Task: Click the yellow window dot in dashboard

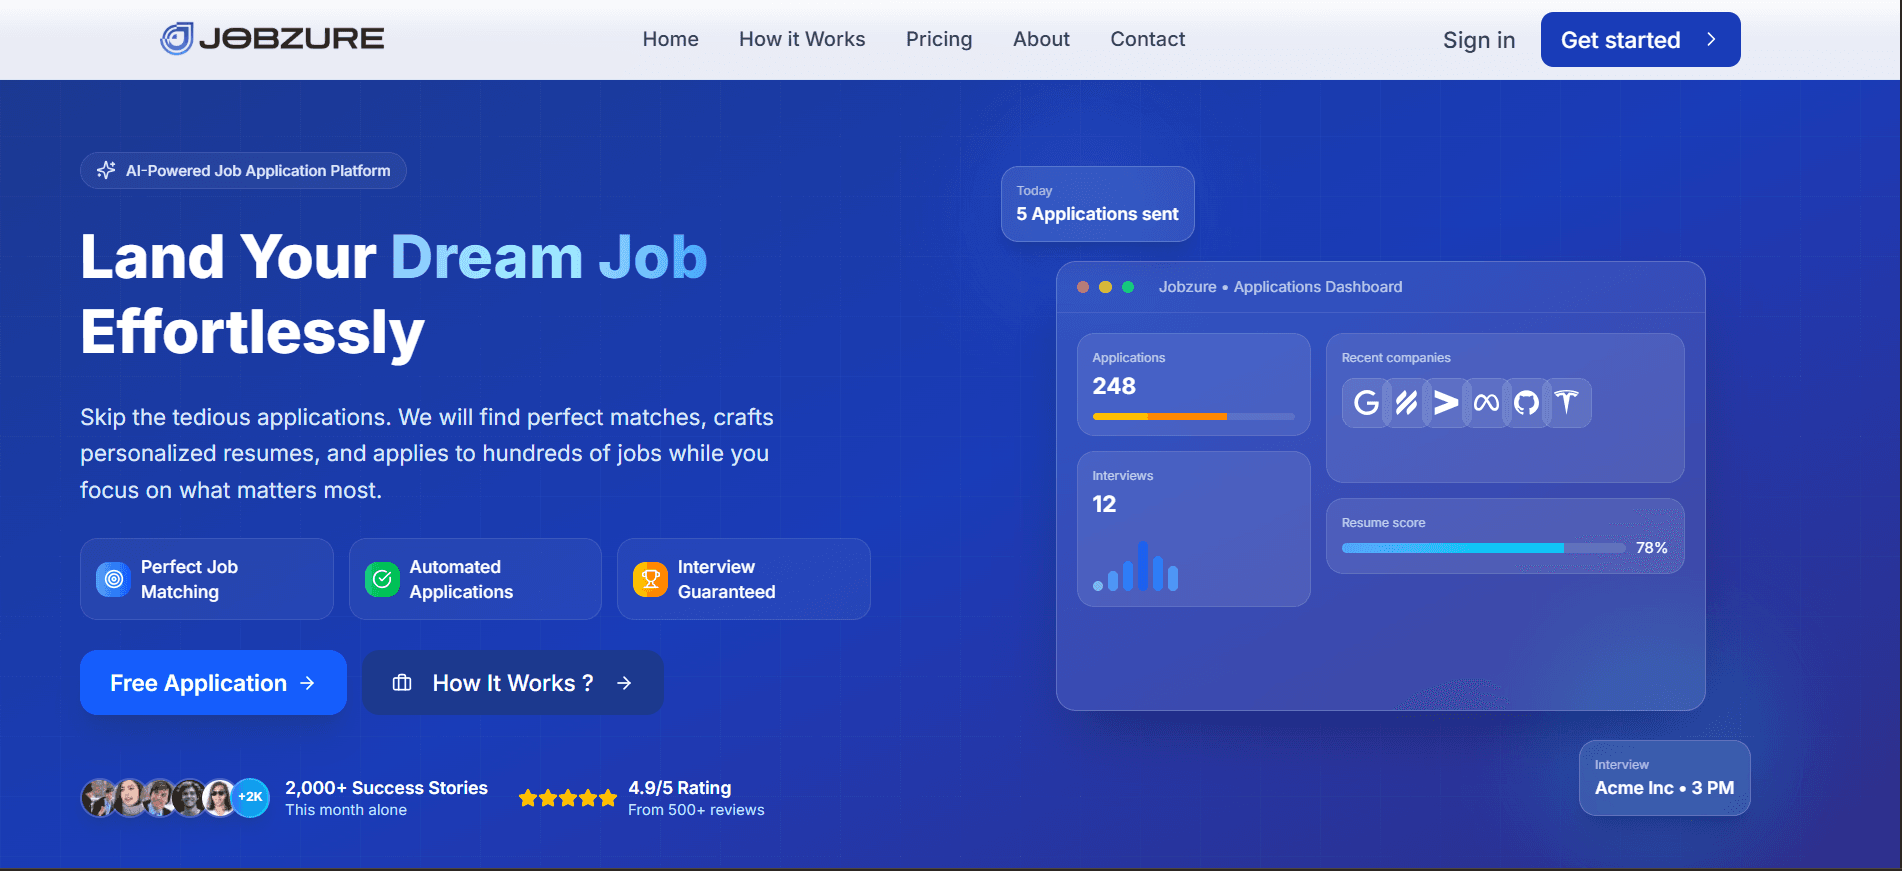Action: point(1105,287)
